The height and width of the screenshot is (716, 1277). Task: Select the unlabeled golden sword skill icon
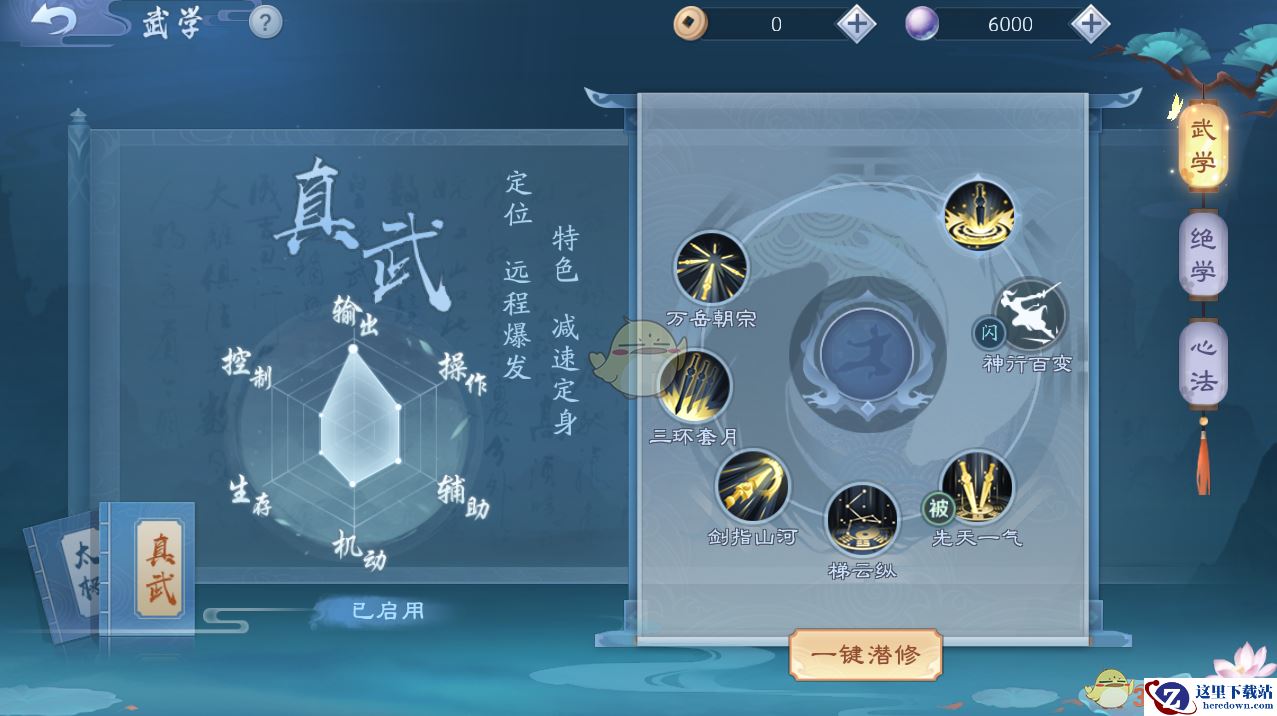[979, 216]
